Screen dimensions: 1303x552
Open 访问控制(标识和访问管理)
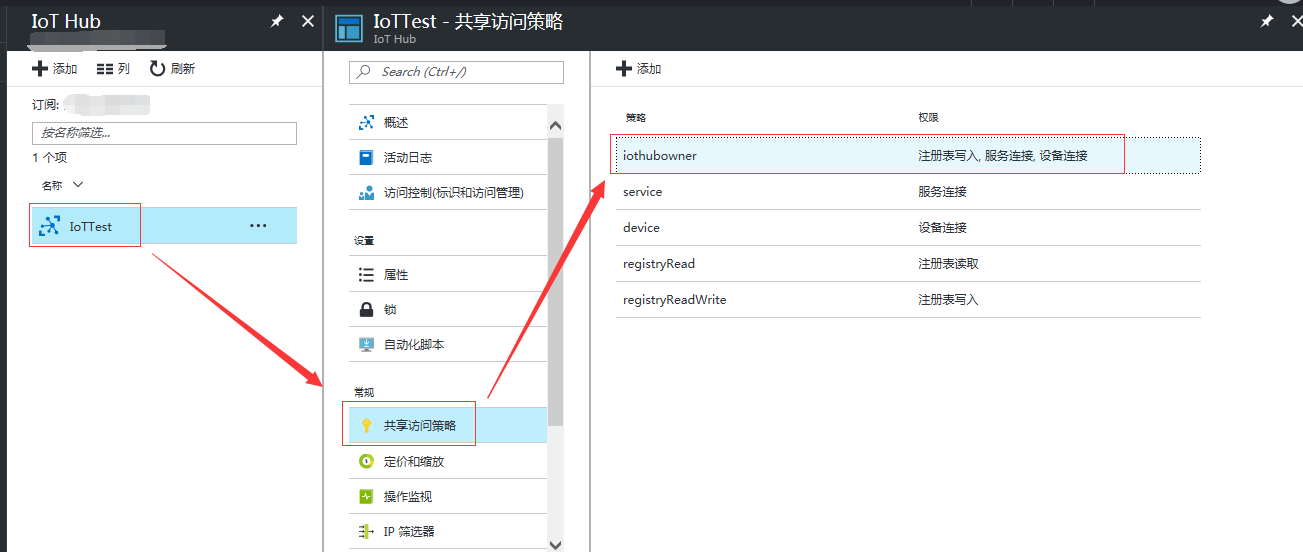[x=449, y=192]
